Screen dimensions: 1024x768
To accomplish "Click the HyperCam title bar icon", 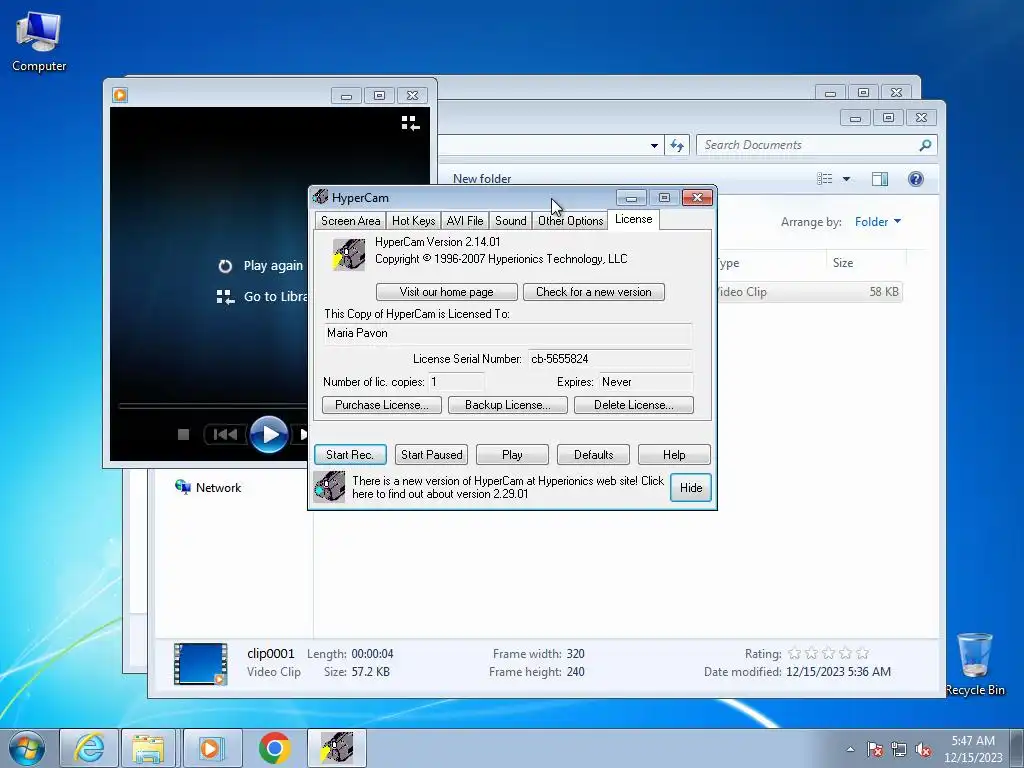I will pyautogui.click(x=320, y=197).
